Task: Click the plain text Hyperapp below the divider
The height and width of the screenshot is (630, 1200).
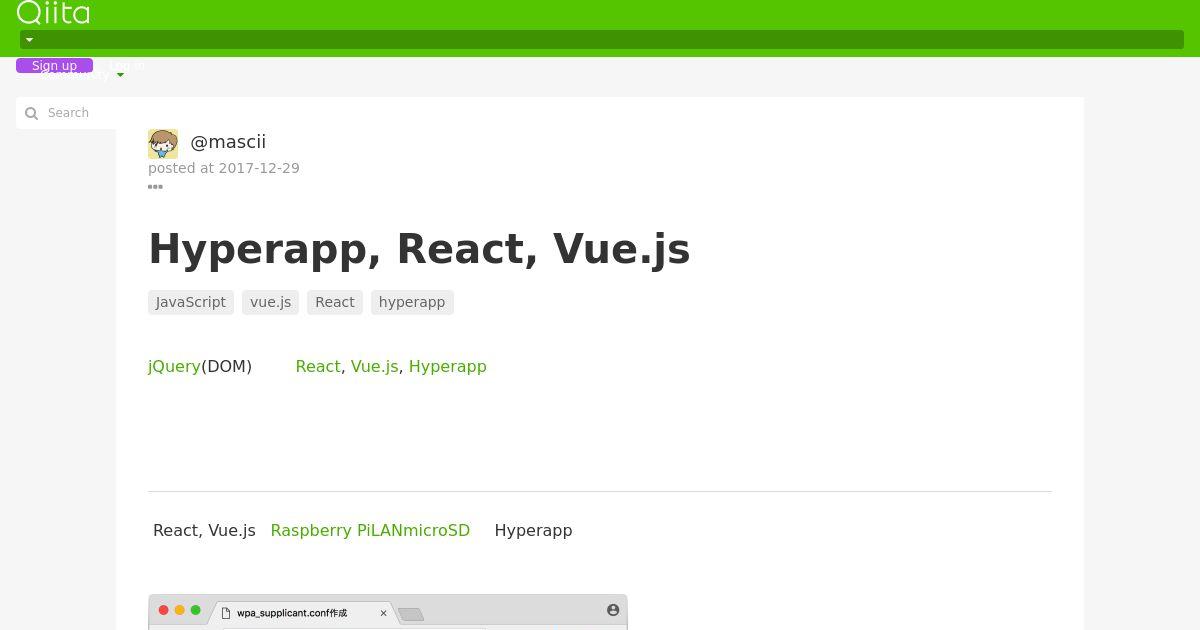Action: tap(533, 530)
